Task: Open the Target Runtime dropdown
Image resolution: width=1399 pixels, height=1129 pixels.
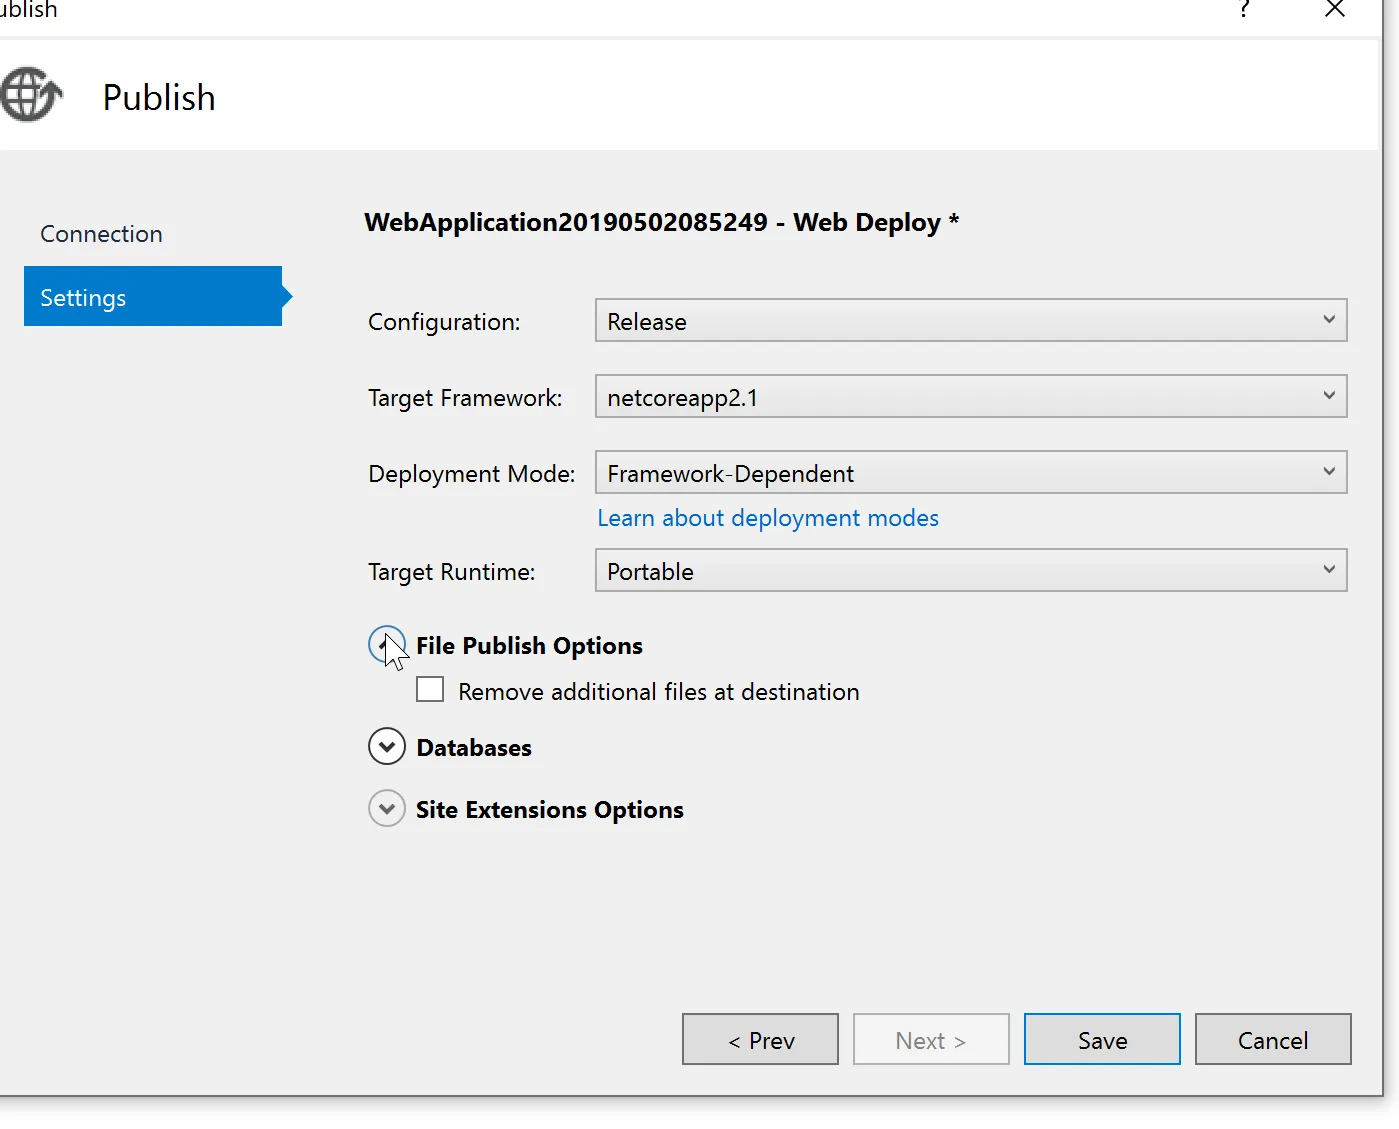Action: (x=970, y=571)
